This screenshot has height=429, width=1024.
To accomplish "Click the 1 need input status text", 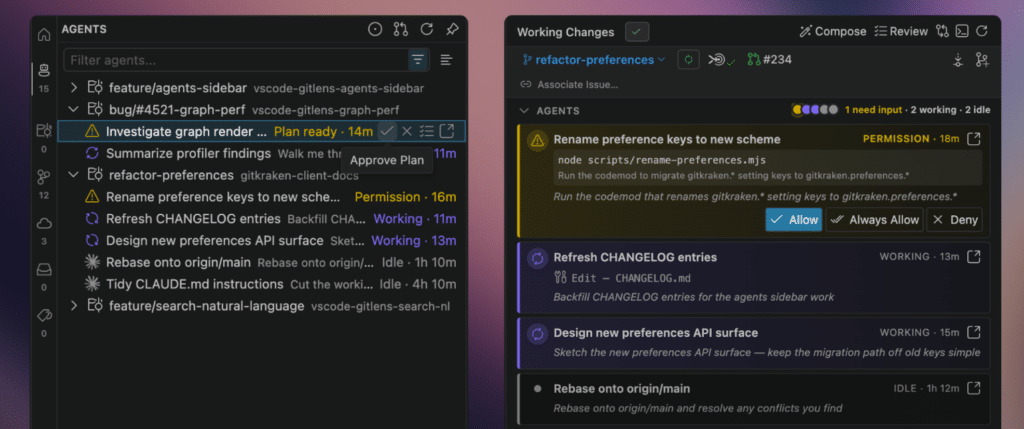I will pyautogui.click(x=874, y=110).
